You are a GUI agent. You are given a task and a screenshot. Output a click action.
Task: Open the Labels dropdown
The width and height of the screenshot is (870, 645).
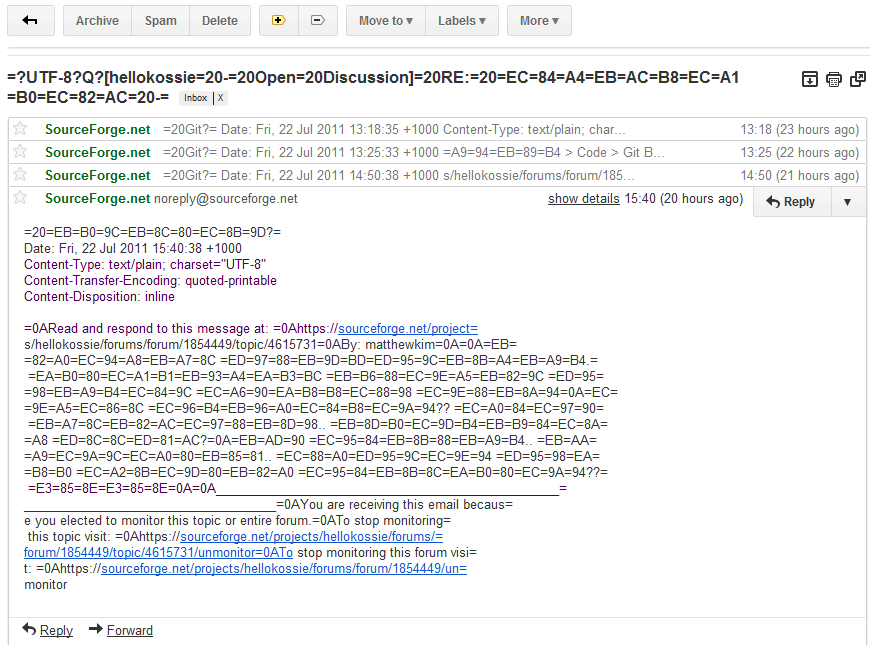point(461,20)
